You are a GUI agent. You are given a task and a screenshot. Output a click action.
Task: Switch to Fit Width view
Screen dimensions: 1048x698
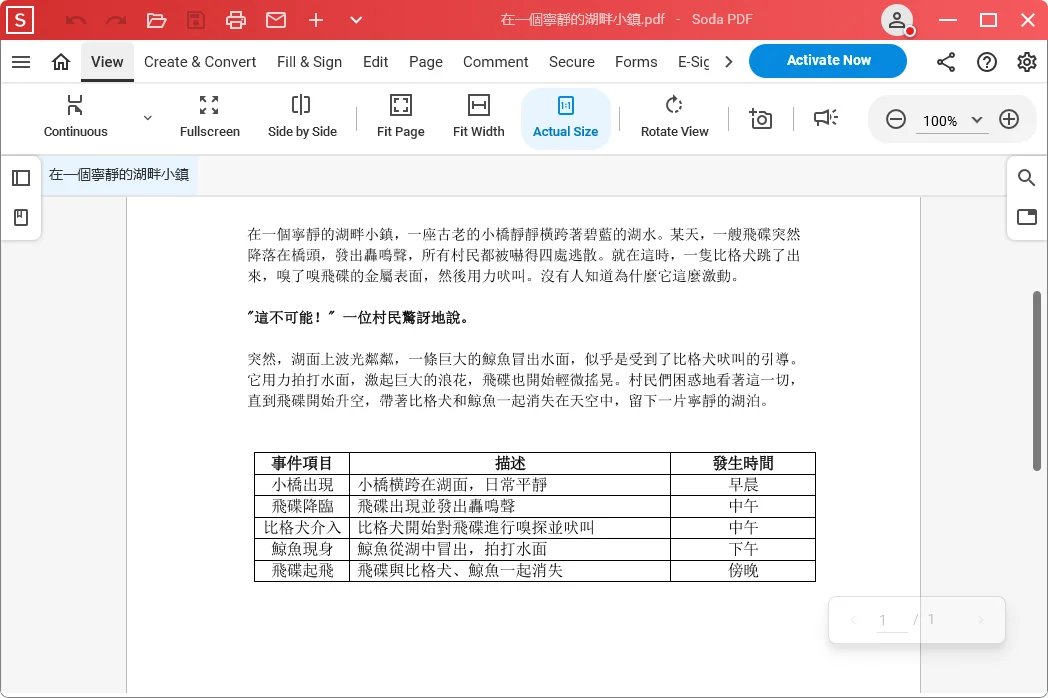[x=478, y=115]
